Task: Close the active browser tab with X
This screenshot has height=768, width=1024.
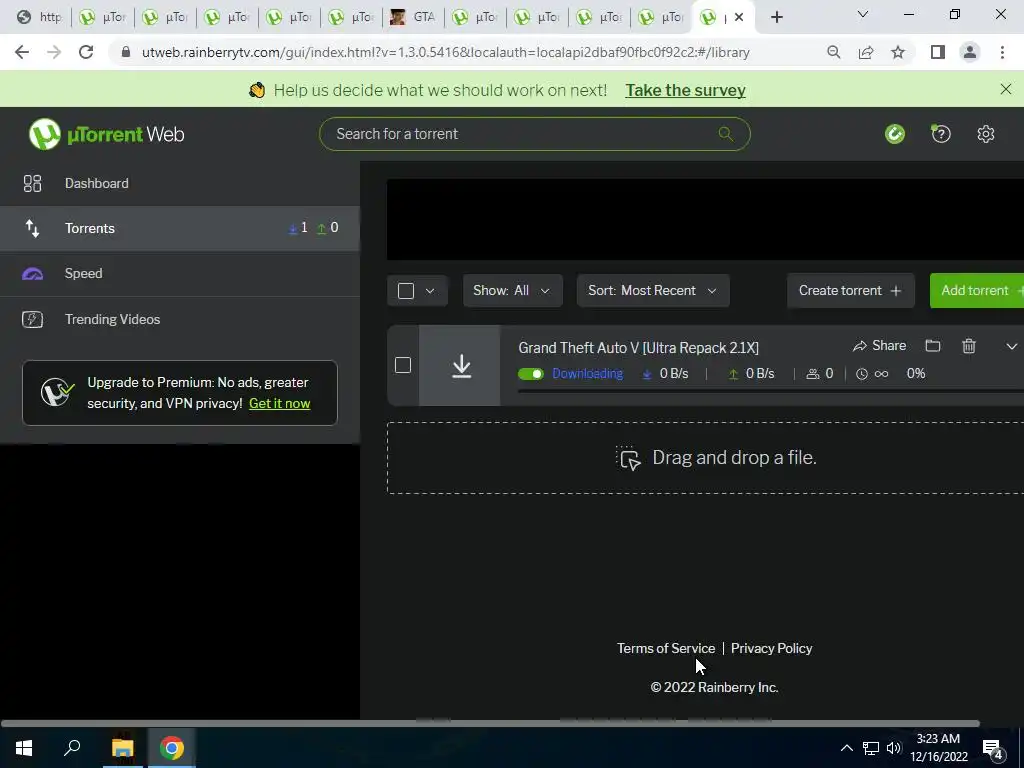Action: click(x=739, y=18)
